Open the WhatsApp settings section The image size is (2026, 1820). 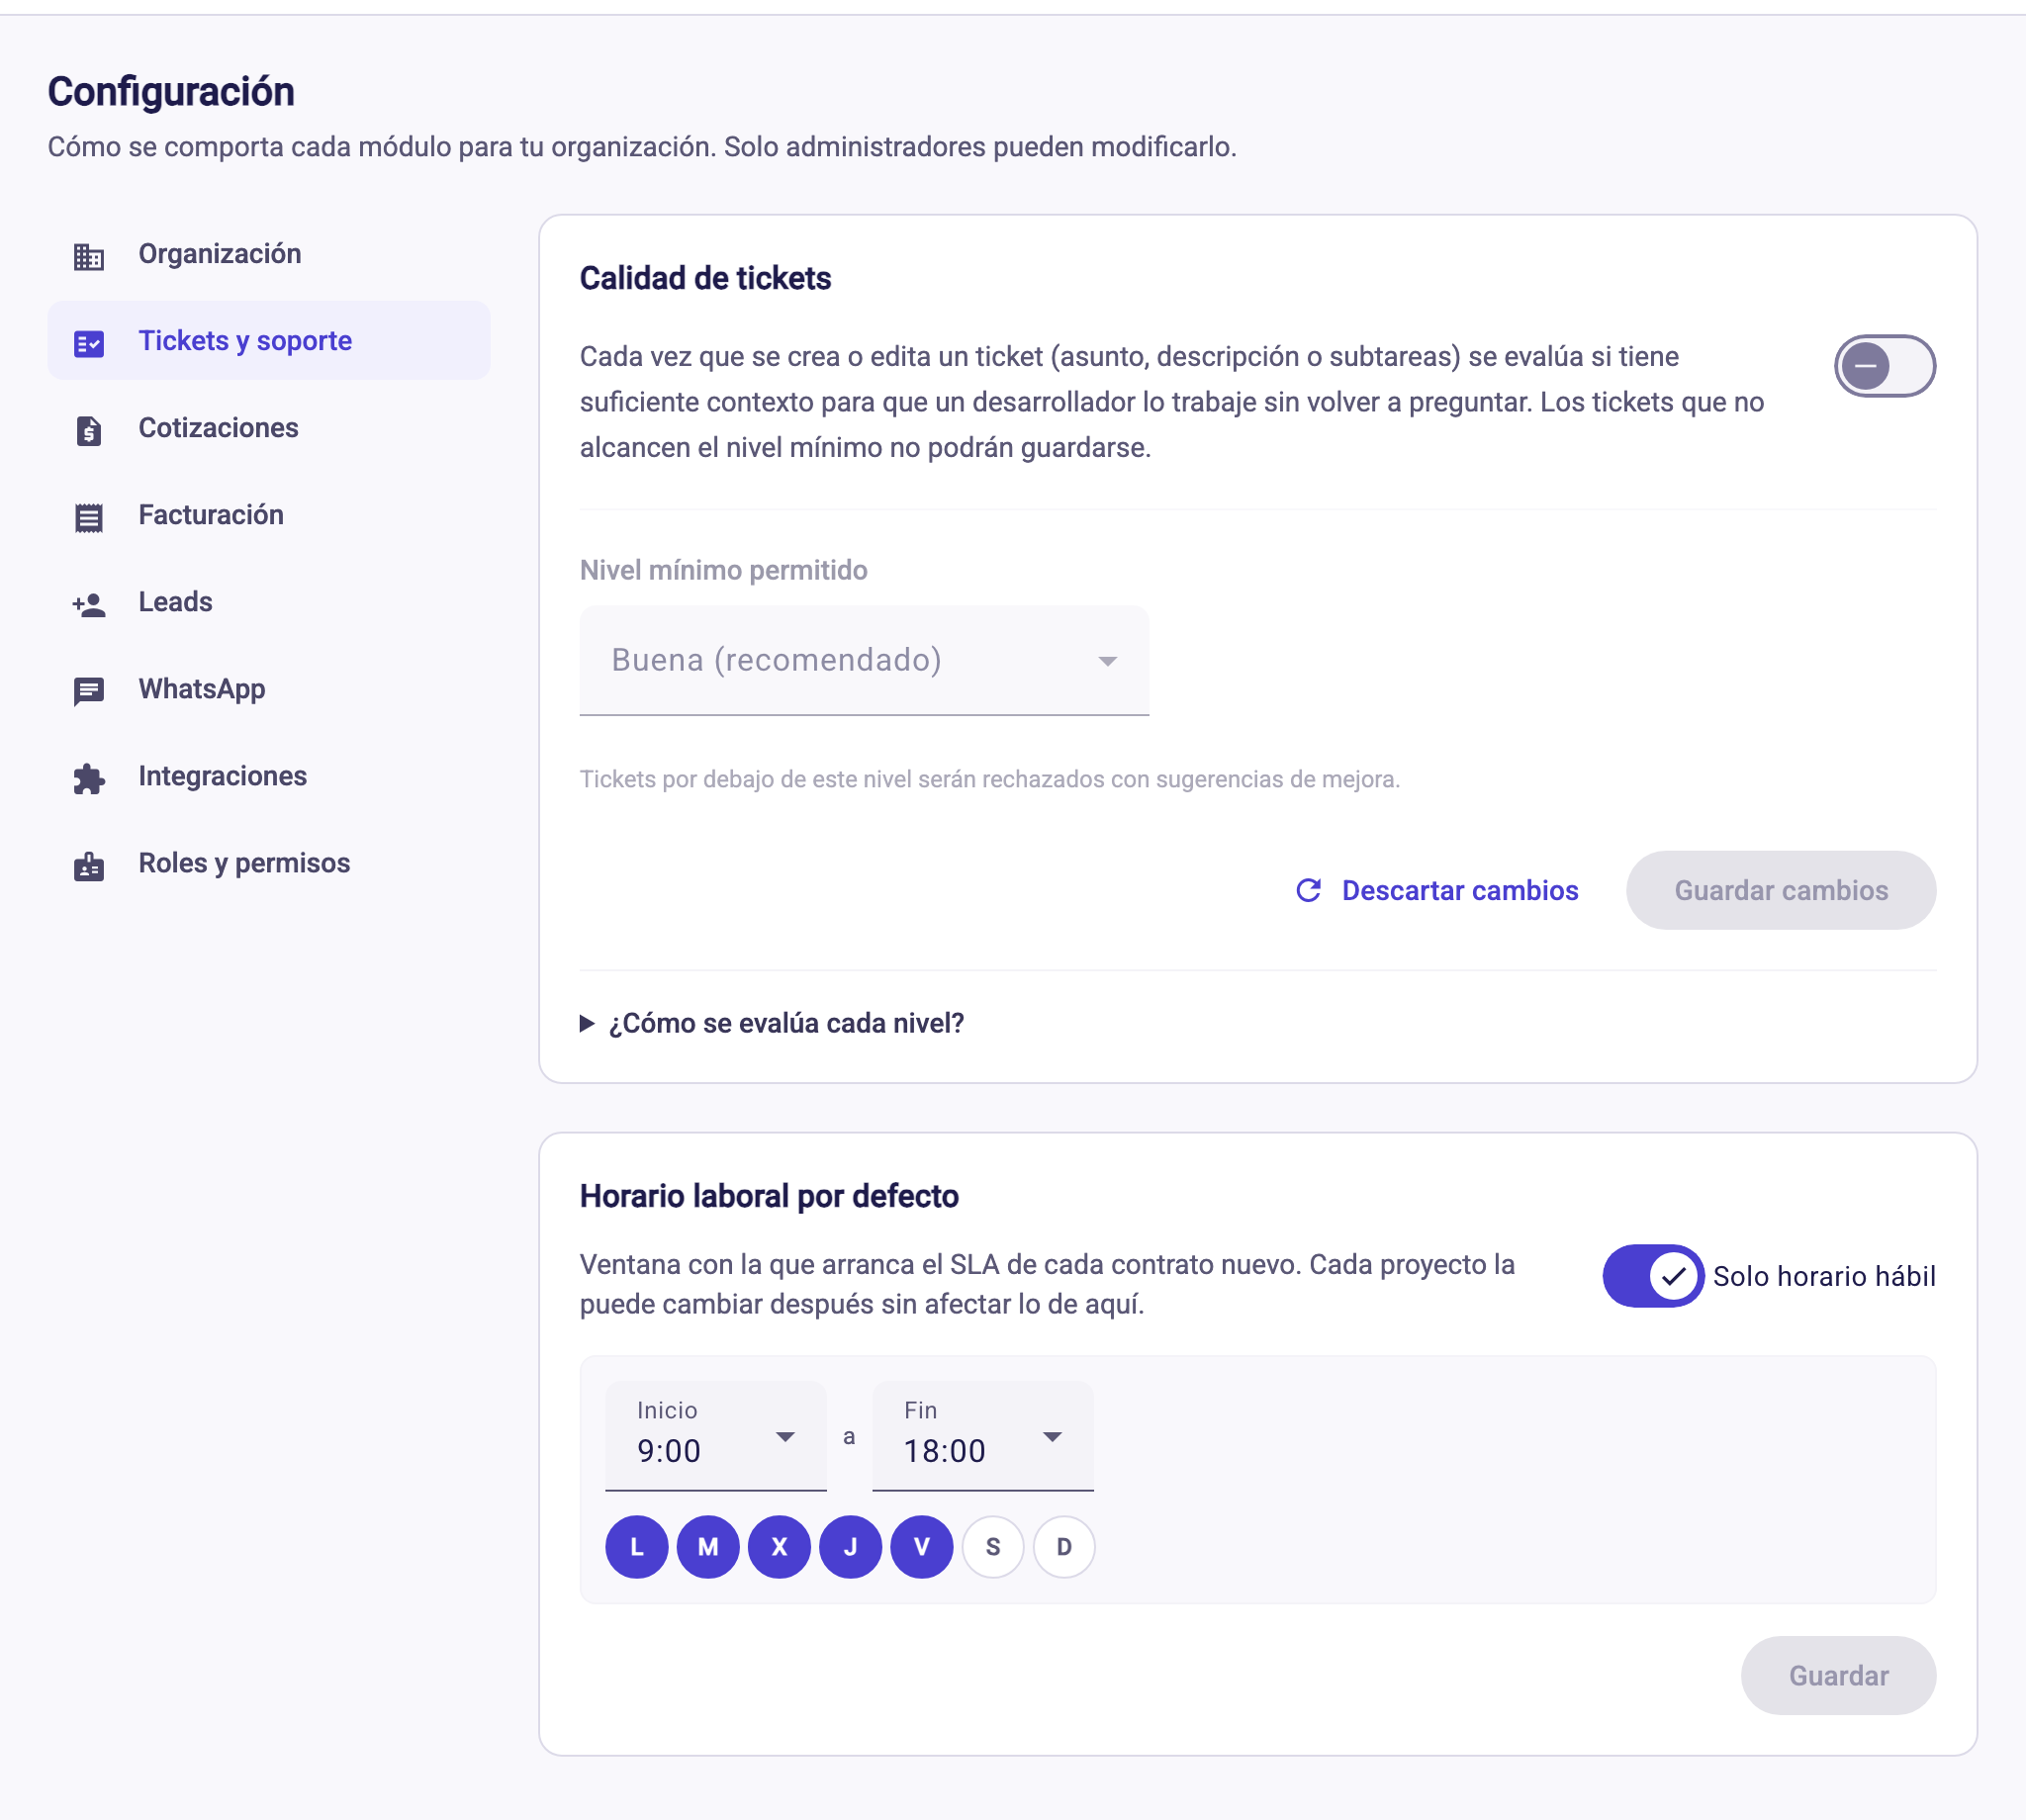pos(269,689)
